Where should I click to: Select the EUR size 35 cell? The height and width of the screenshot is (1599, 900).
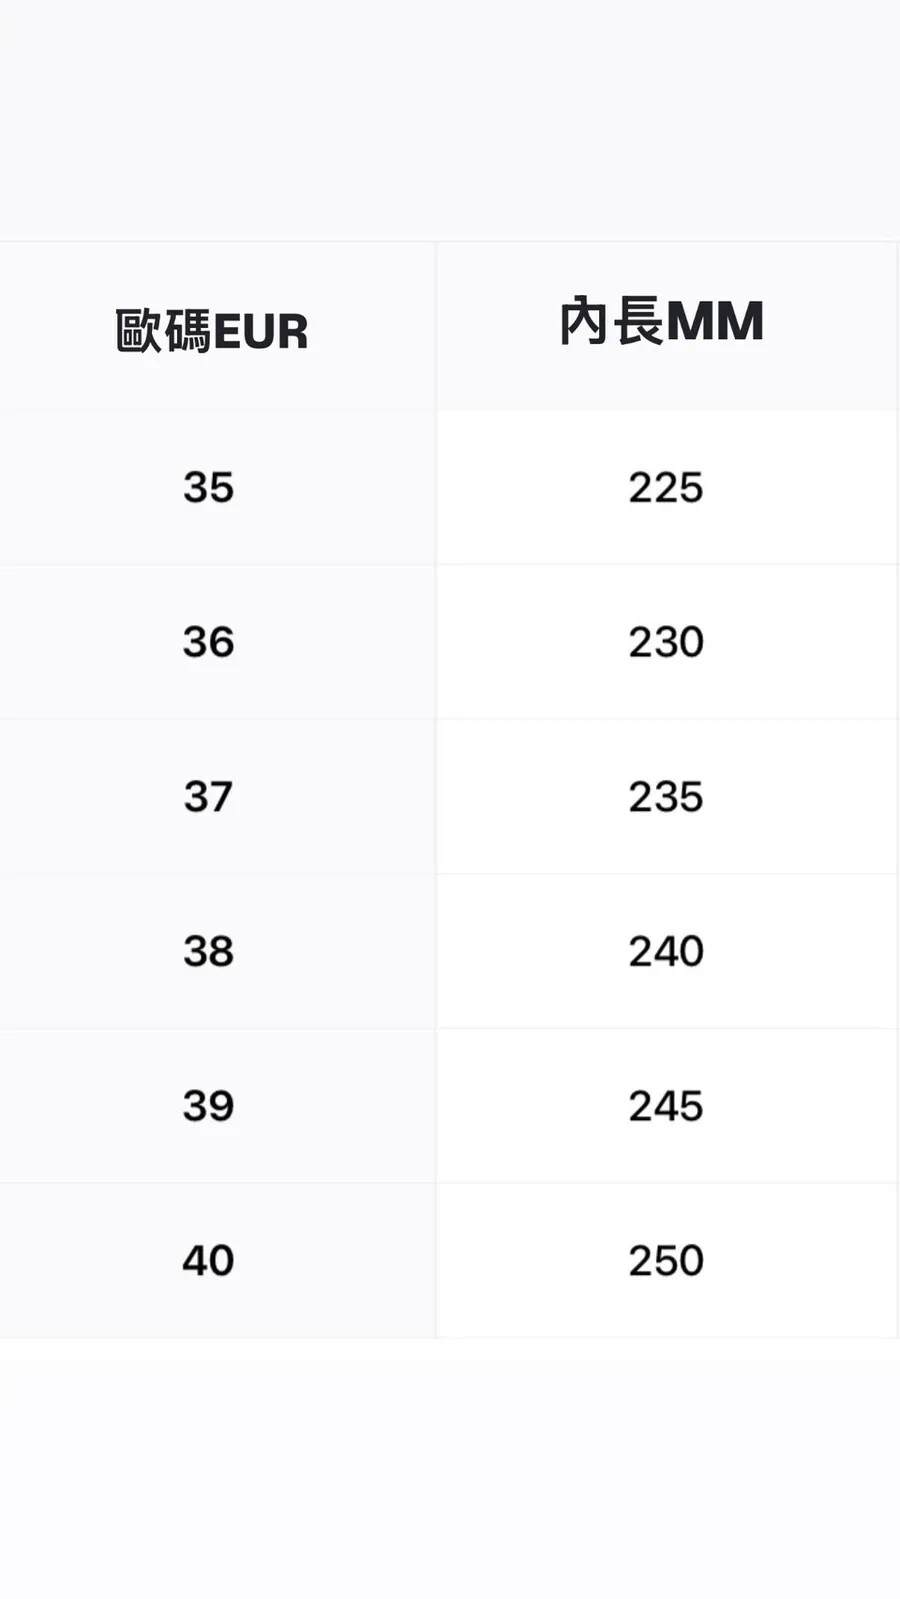pos(208,488)
